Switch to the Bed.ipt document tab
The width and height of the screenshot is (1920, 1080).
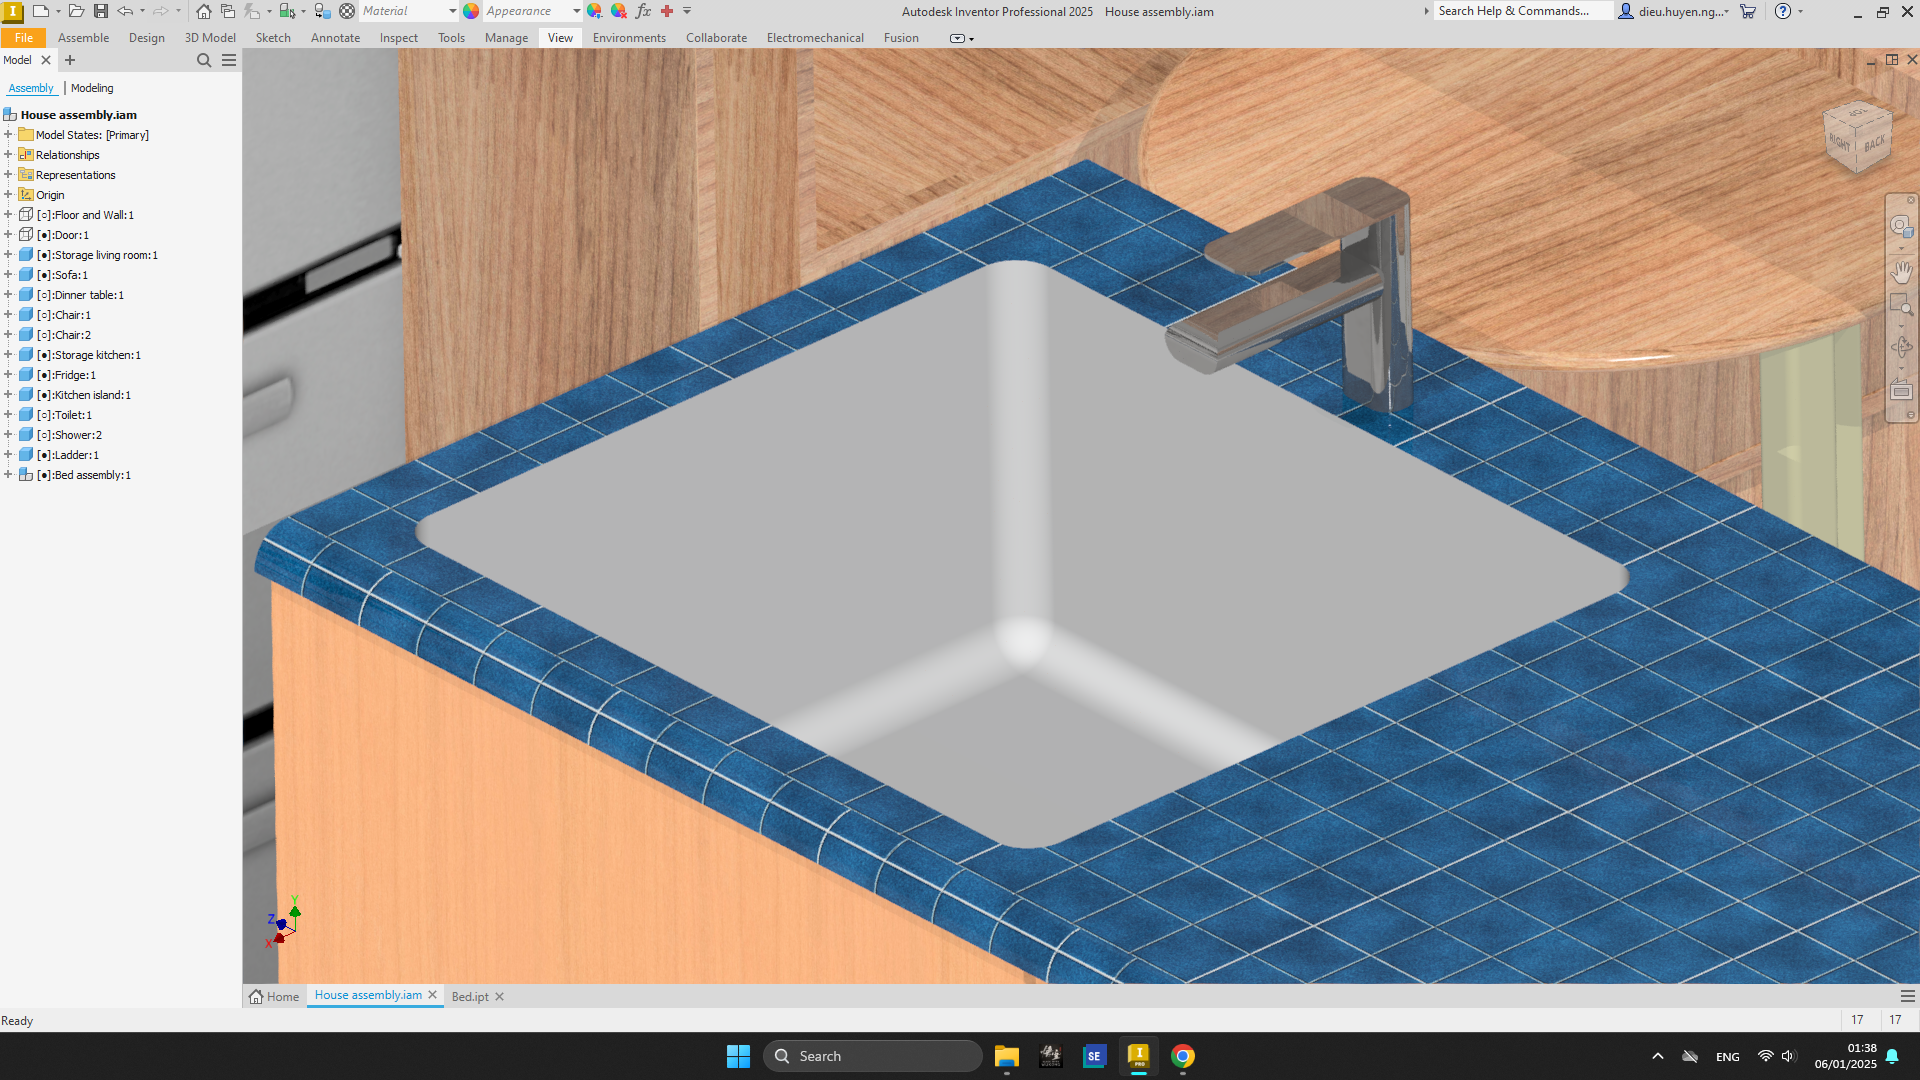[x=470, y=997]
